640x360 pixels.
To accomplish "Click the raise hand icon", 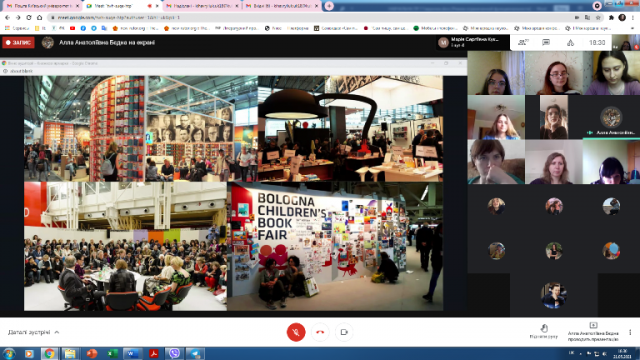I will coord(544,329).
